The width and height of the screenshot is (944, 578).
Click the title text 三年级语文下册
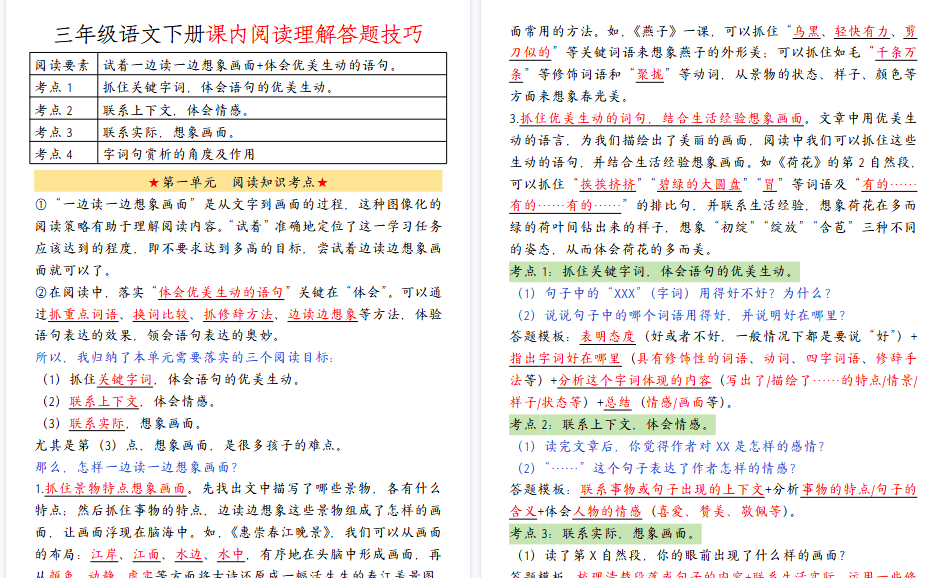(x=130, y=34)
